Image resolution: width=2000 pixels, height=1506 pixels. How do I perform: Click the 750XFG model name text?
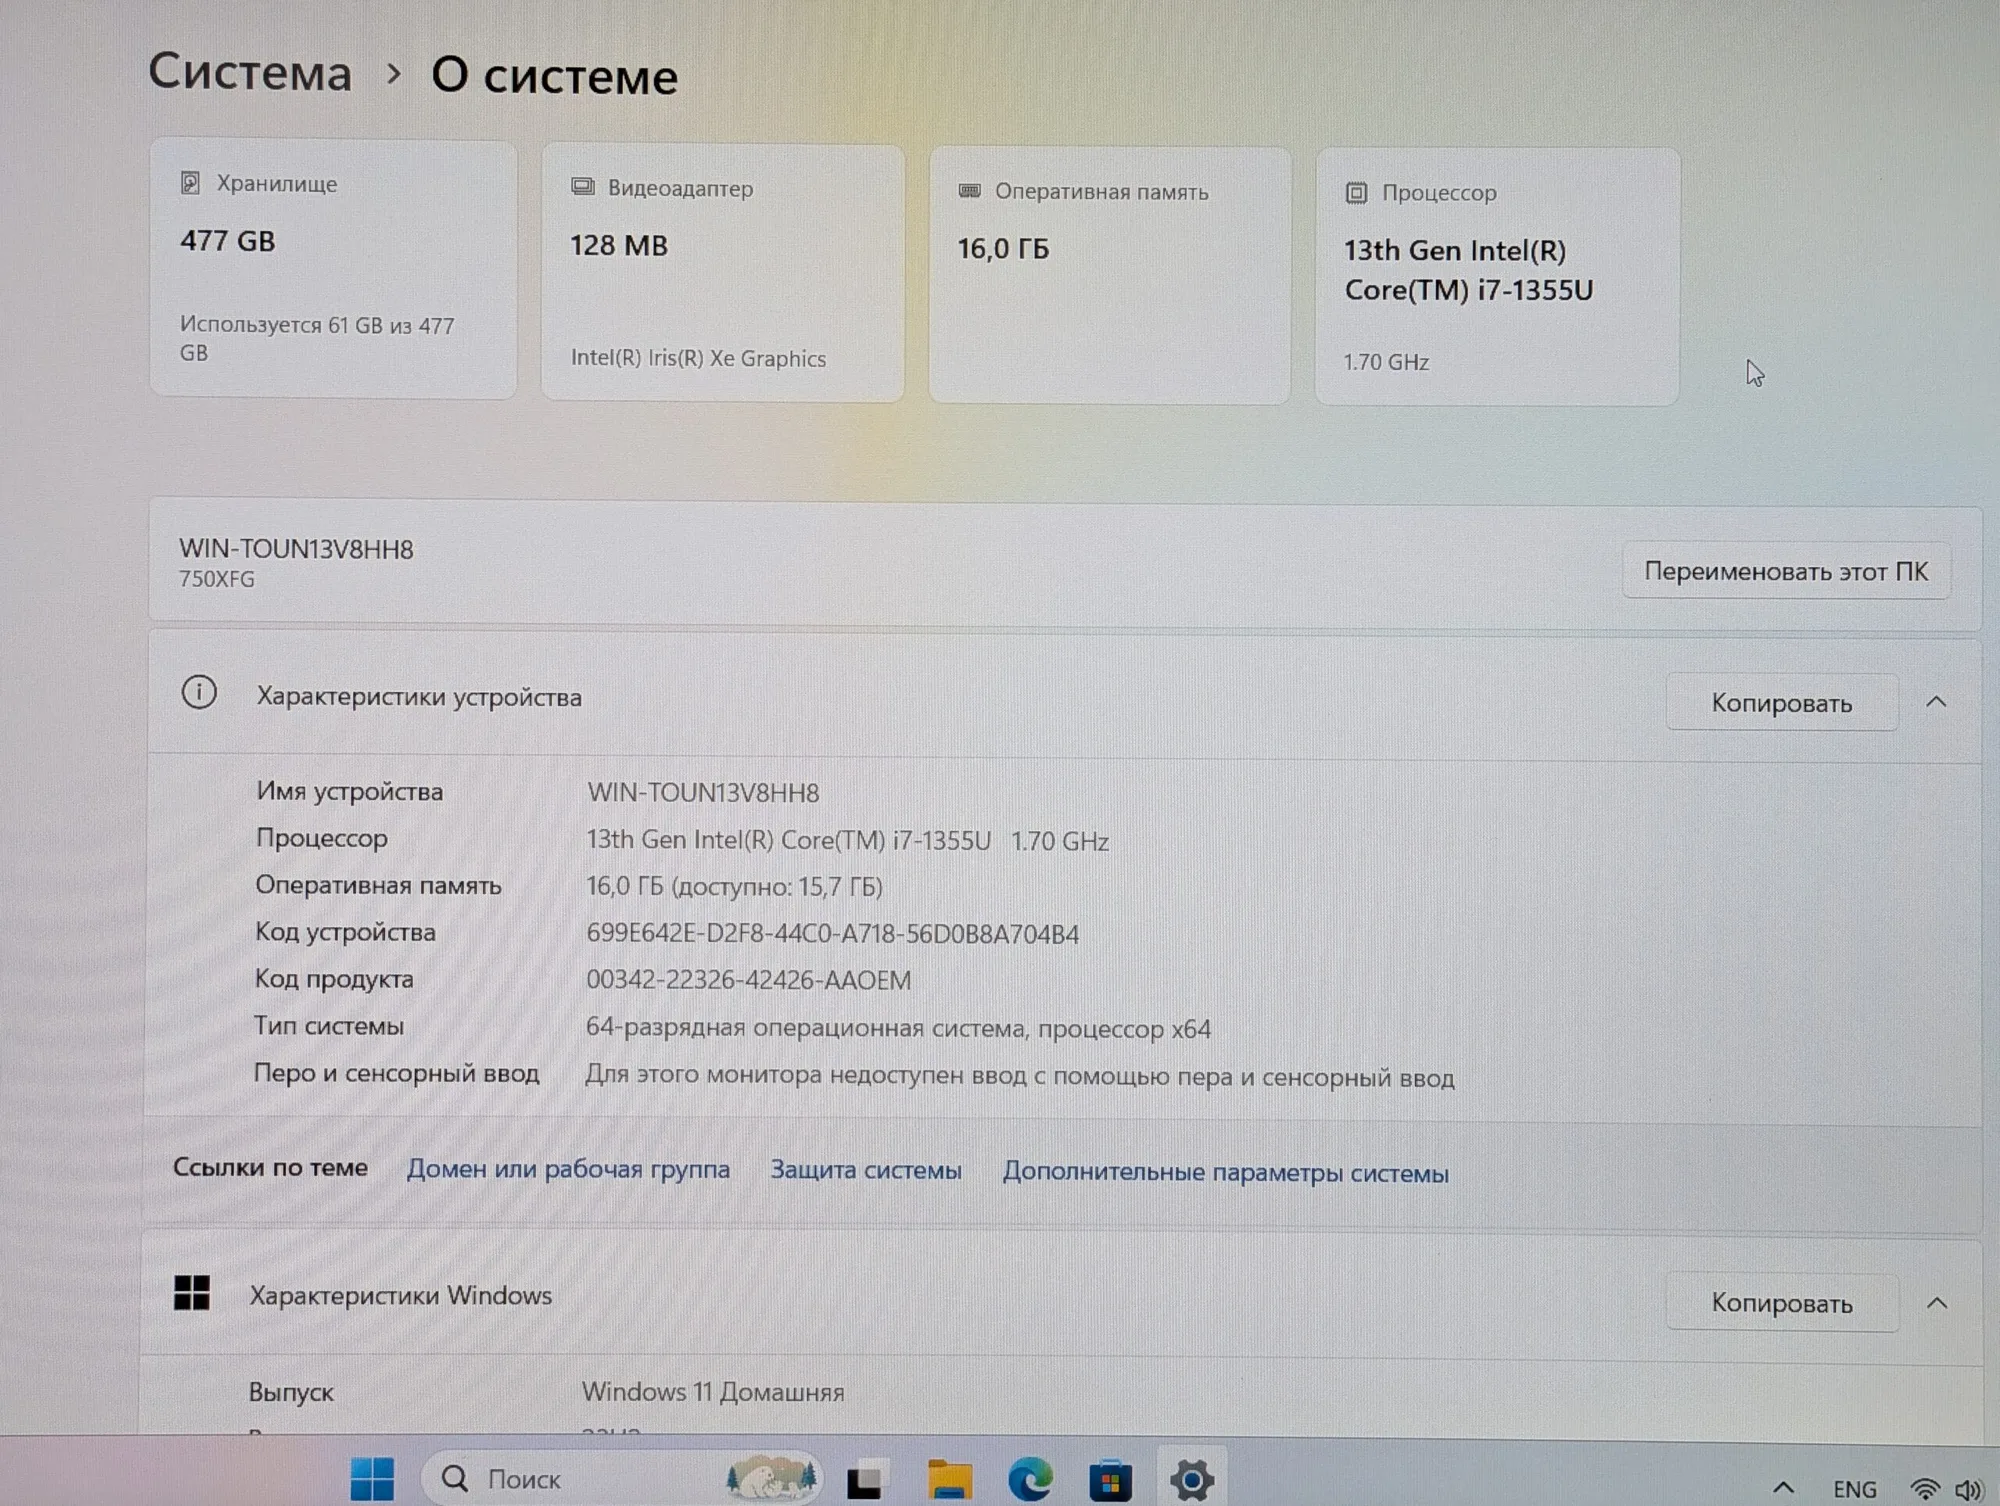(216, 579)
